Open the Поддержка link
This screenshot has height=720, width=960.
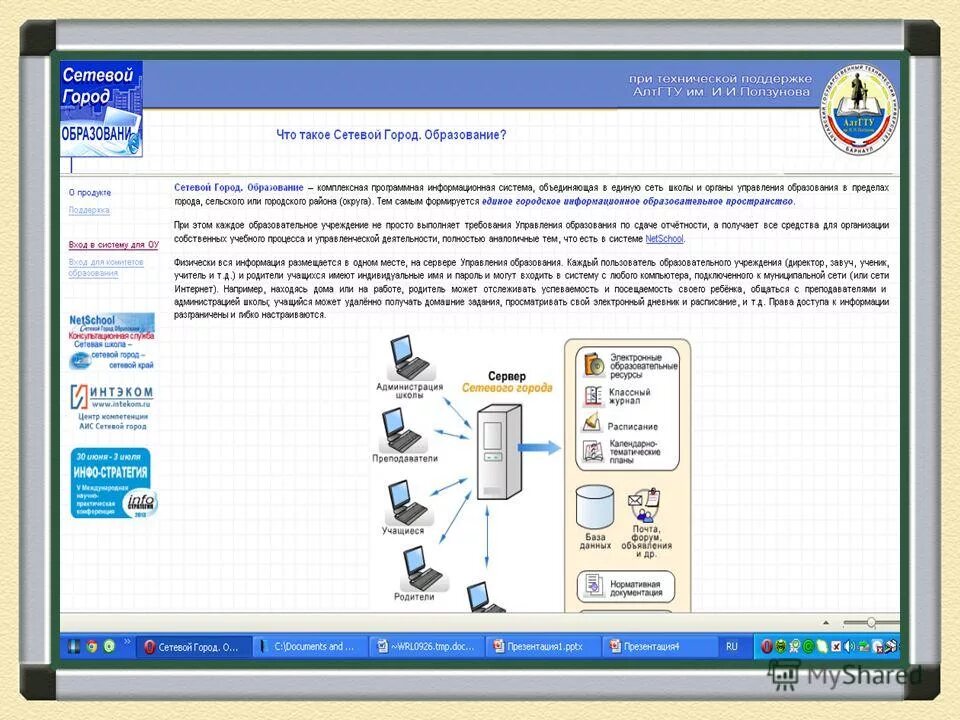pos(89,210)
